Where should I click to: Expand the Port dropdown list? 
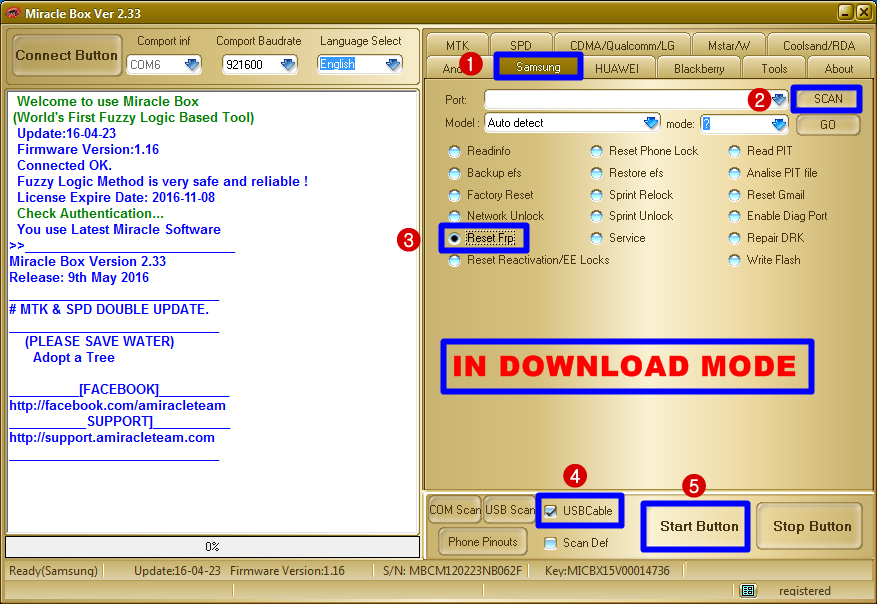[779, 100]
